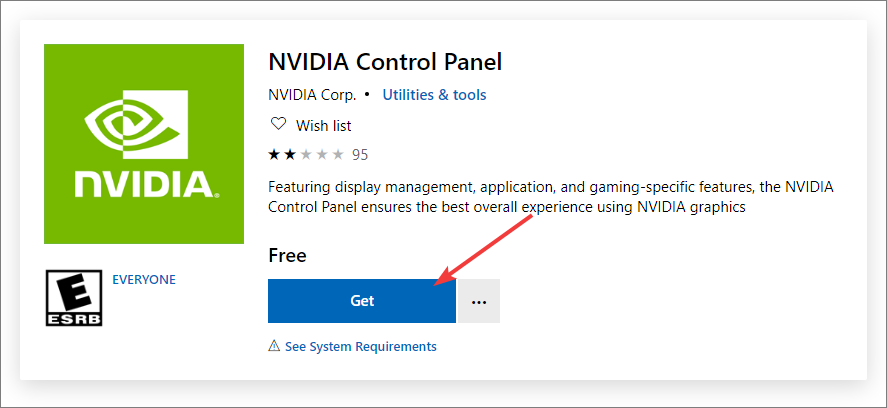Image resolution: width=887 pixels, height=408 pixels.
Task: Click the warning triangle icon
Action: [x=274, y=345]
